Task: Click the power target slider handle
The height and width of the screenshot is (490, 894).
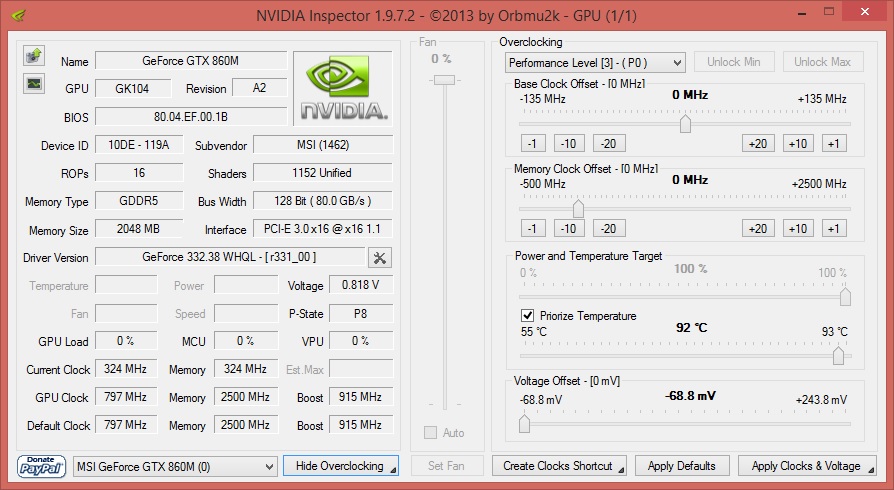Action: 845,297
